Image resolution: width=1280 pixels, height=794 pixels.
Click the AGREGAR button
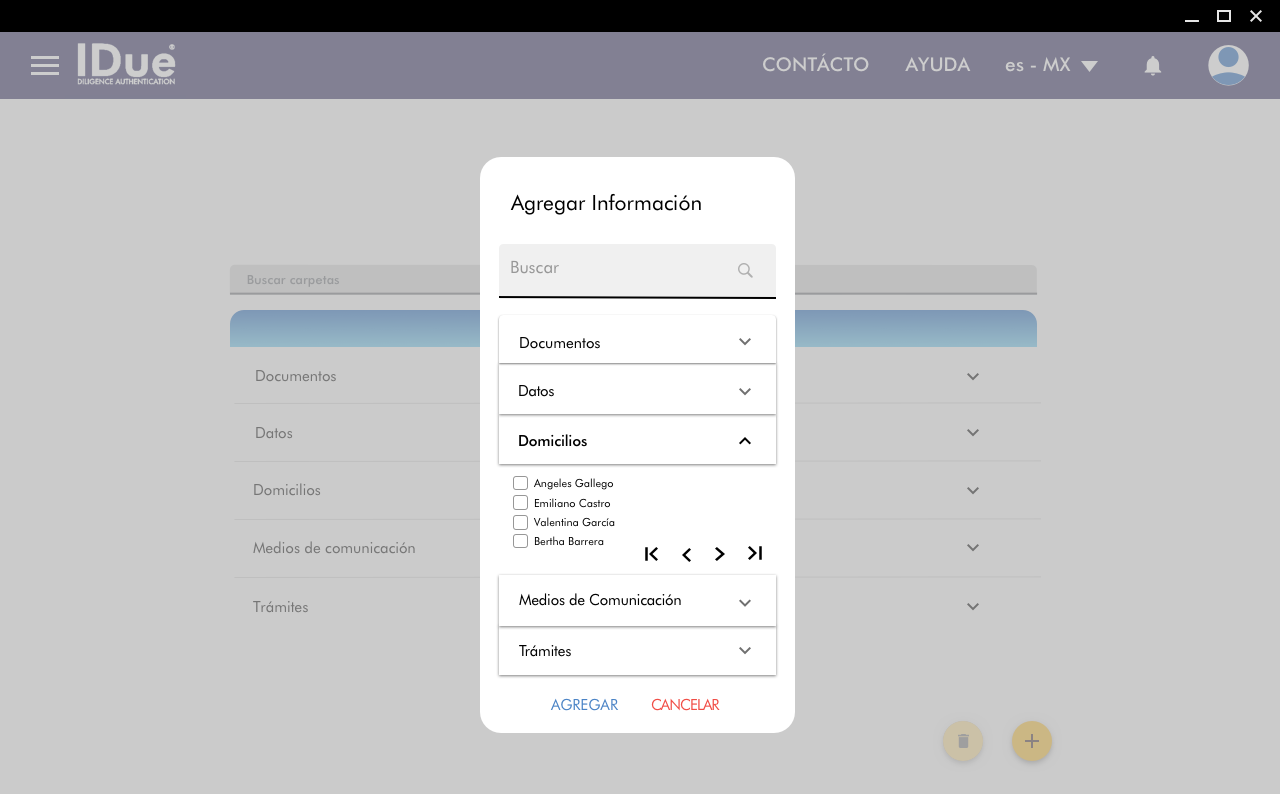[x=584, y=705]
